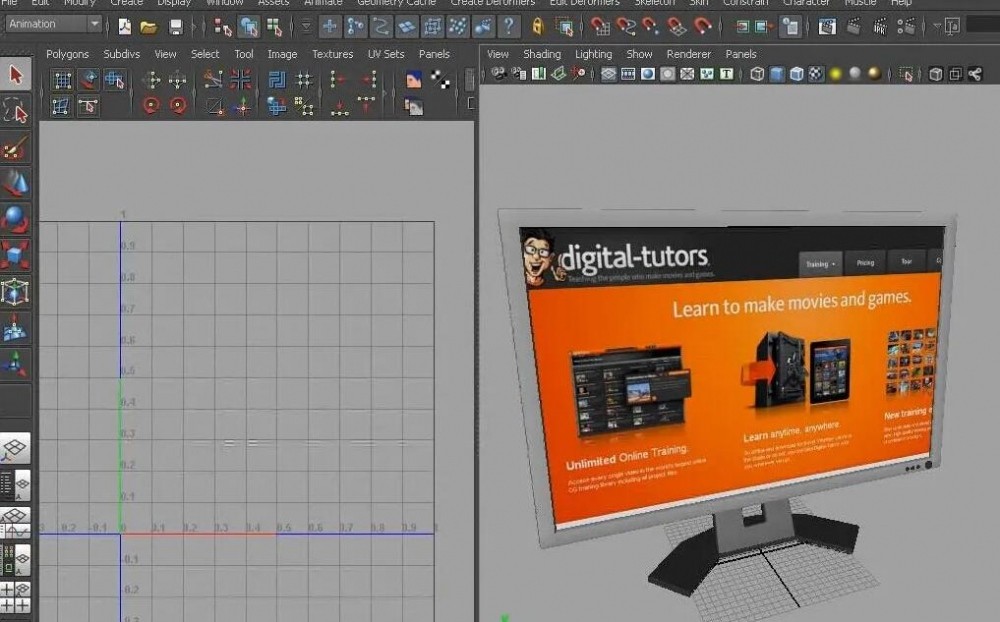Open the viewport Renderer menu

(x=688, y=54)
